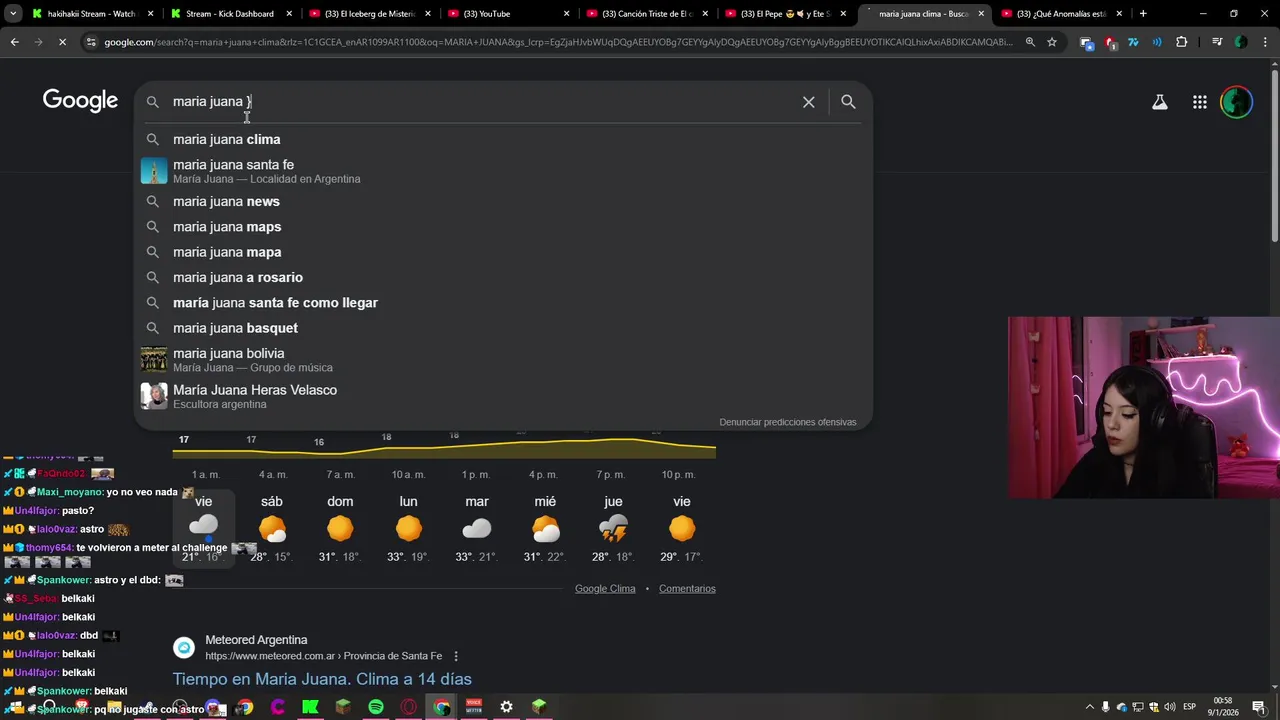1280x720 pixels.
Task: Go to the Google logo homepage
Action: pos(80,101)
